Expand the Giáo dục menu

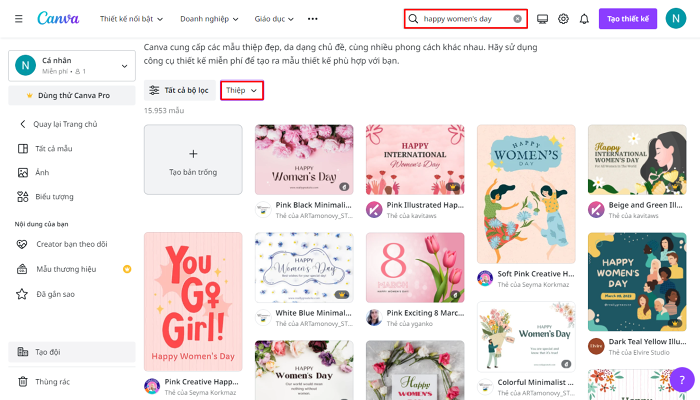tap(274, 19)
